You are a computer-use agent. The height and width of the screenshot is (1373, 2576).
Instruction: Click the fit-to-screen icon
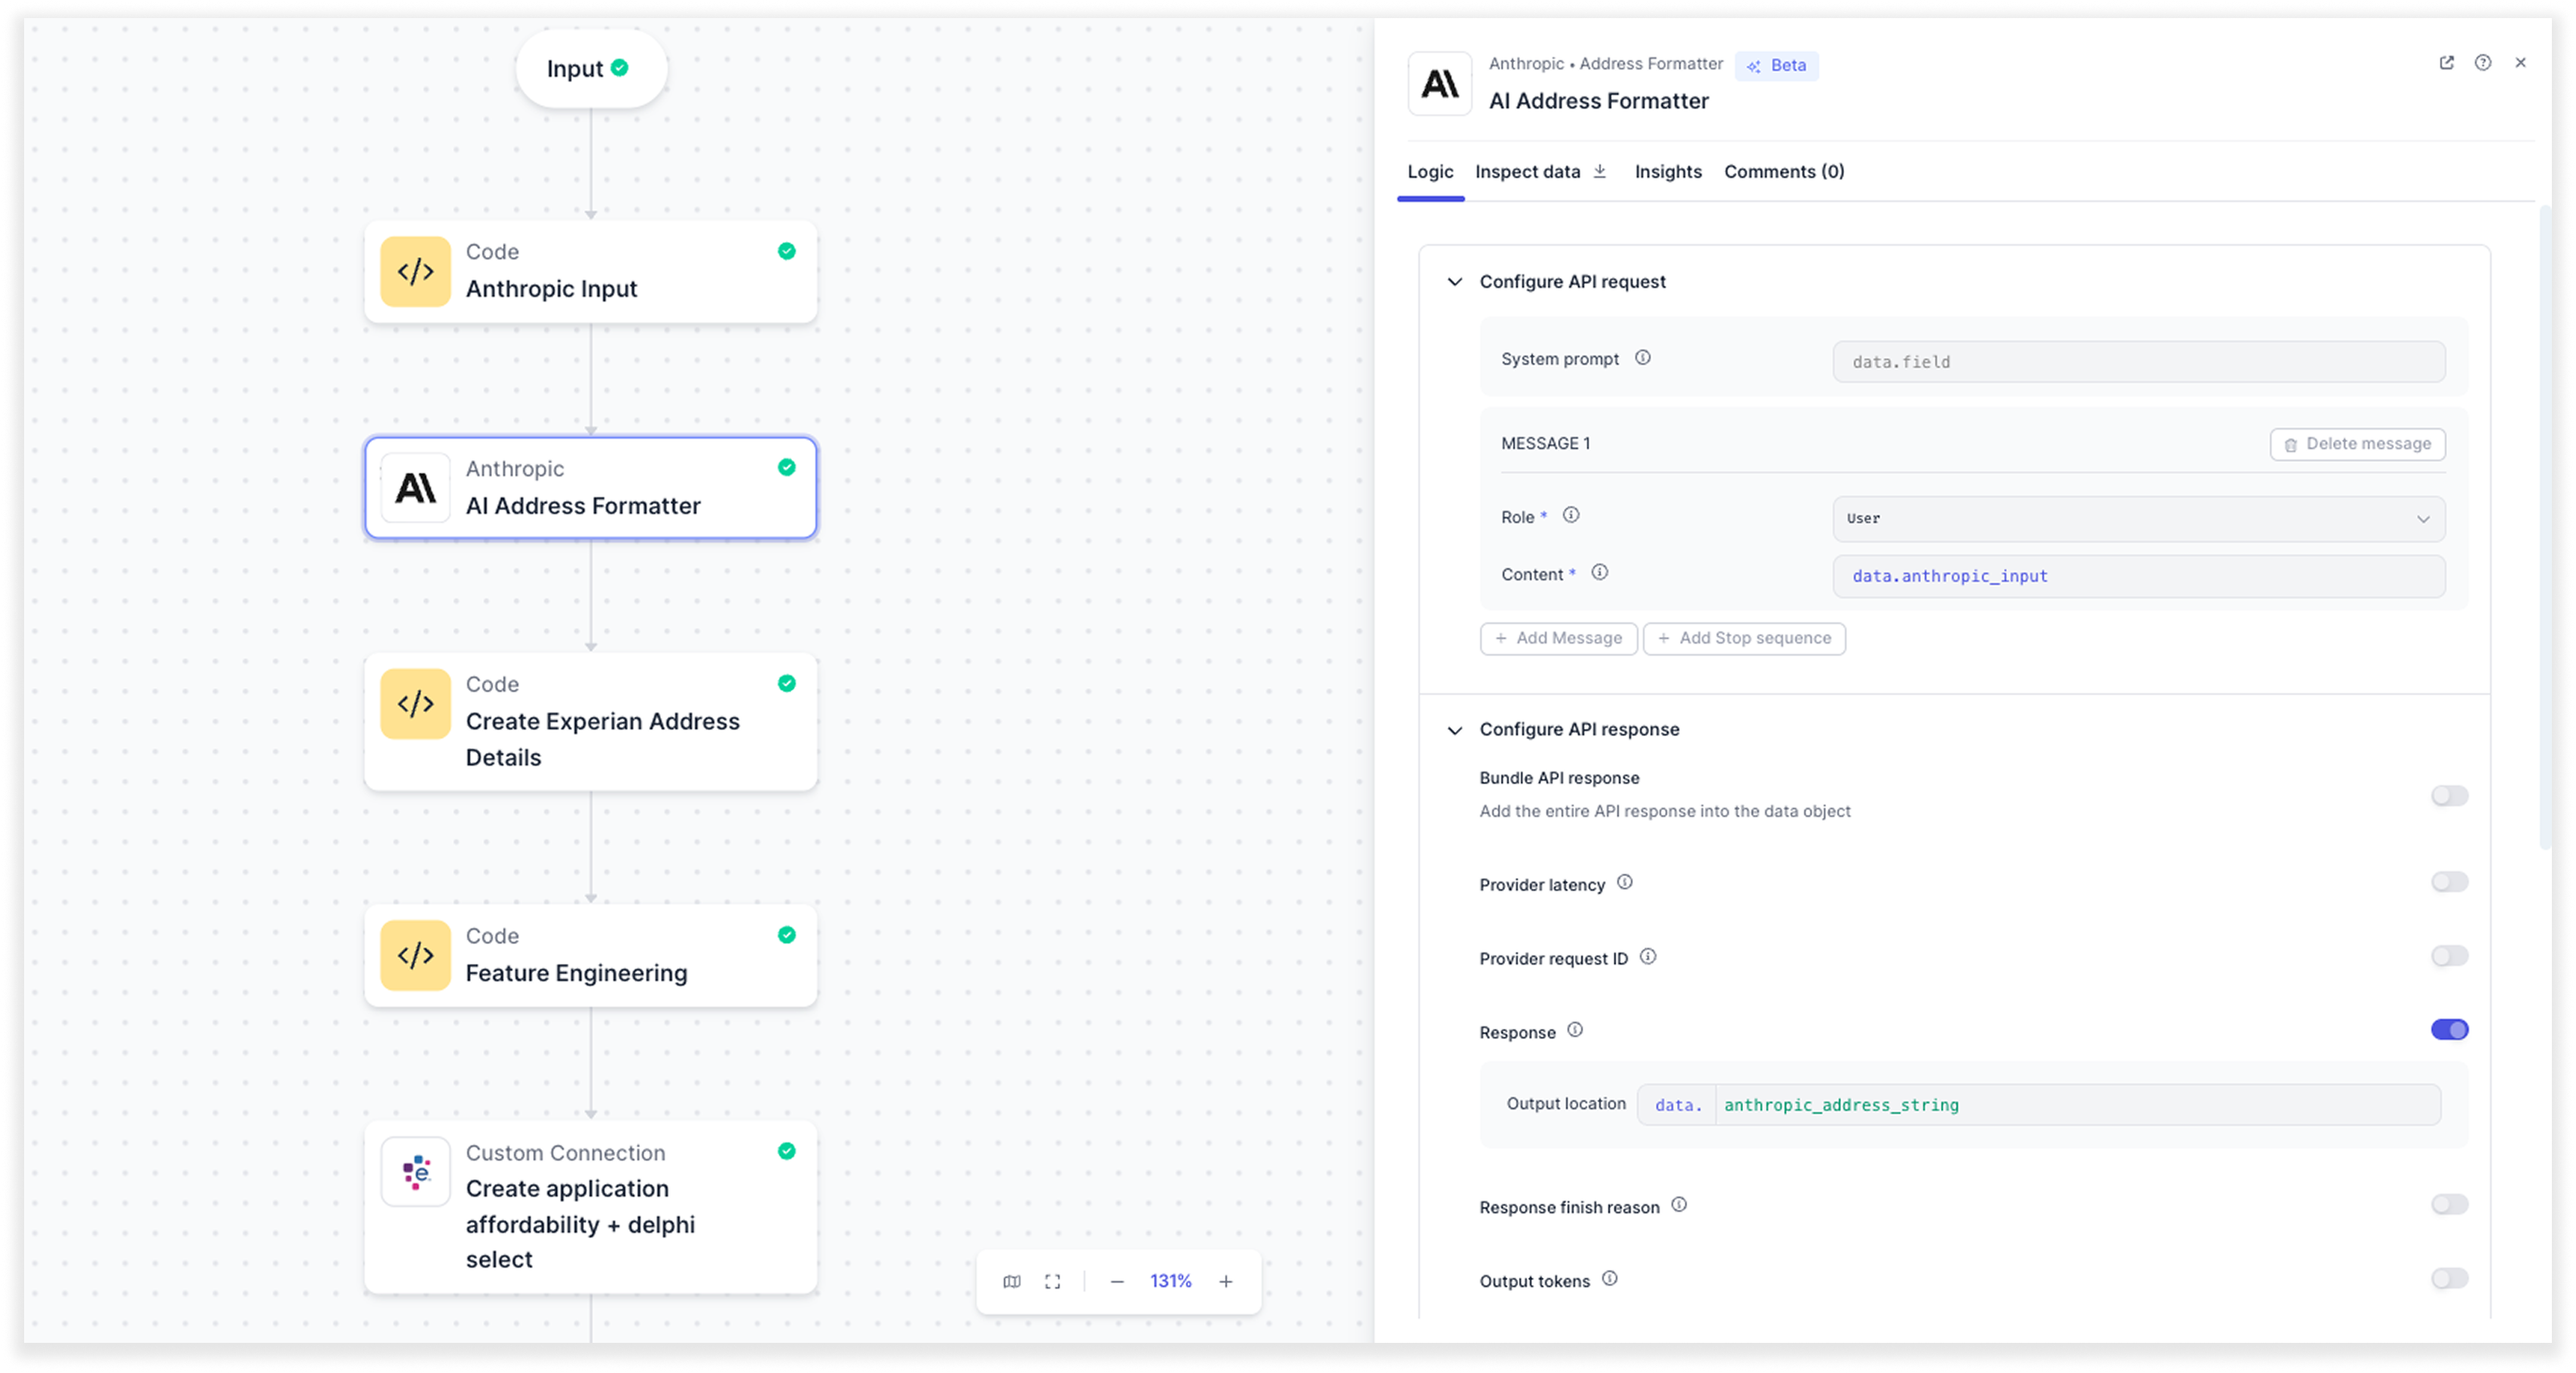(x=1053, y=1281)
